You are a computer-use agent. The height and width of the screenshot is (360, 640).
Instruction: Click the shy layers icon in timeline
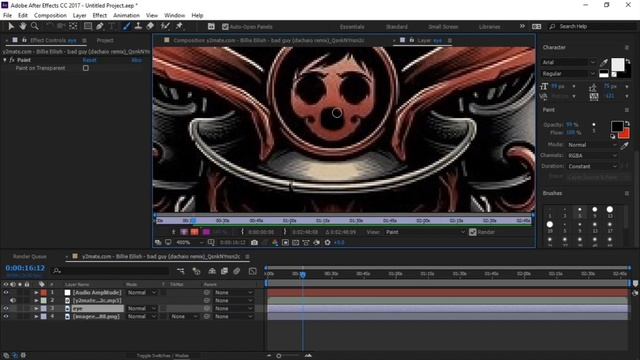pos(212,271)
